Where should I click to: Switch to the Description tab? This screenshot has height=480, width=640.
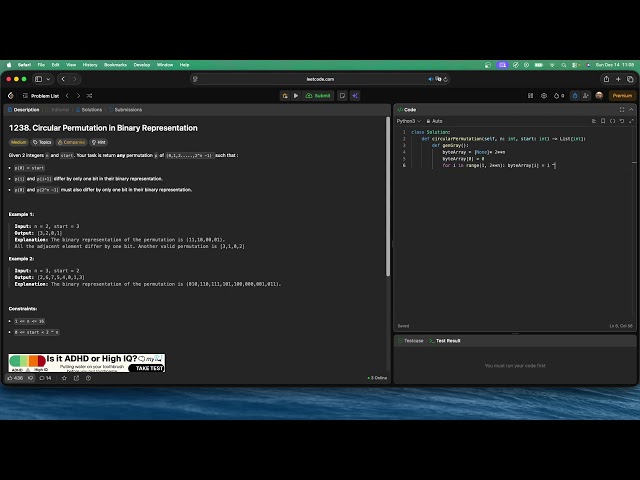pos(24,110)
